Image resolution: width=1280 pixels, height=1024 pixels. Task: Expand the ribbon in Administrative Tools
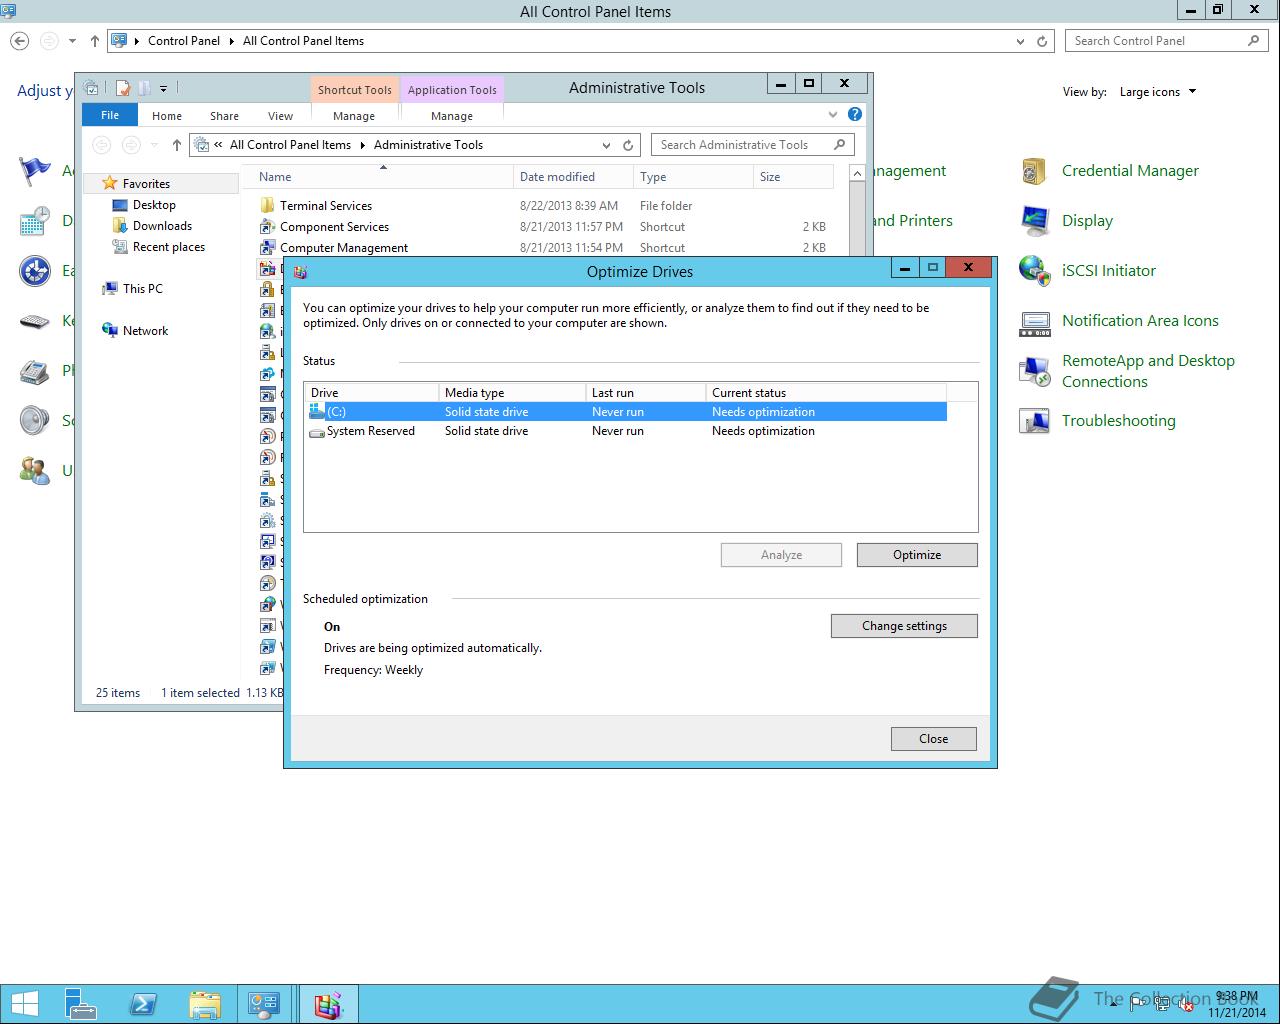click(833, 115)
